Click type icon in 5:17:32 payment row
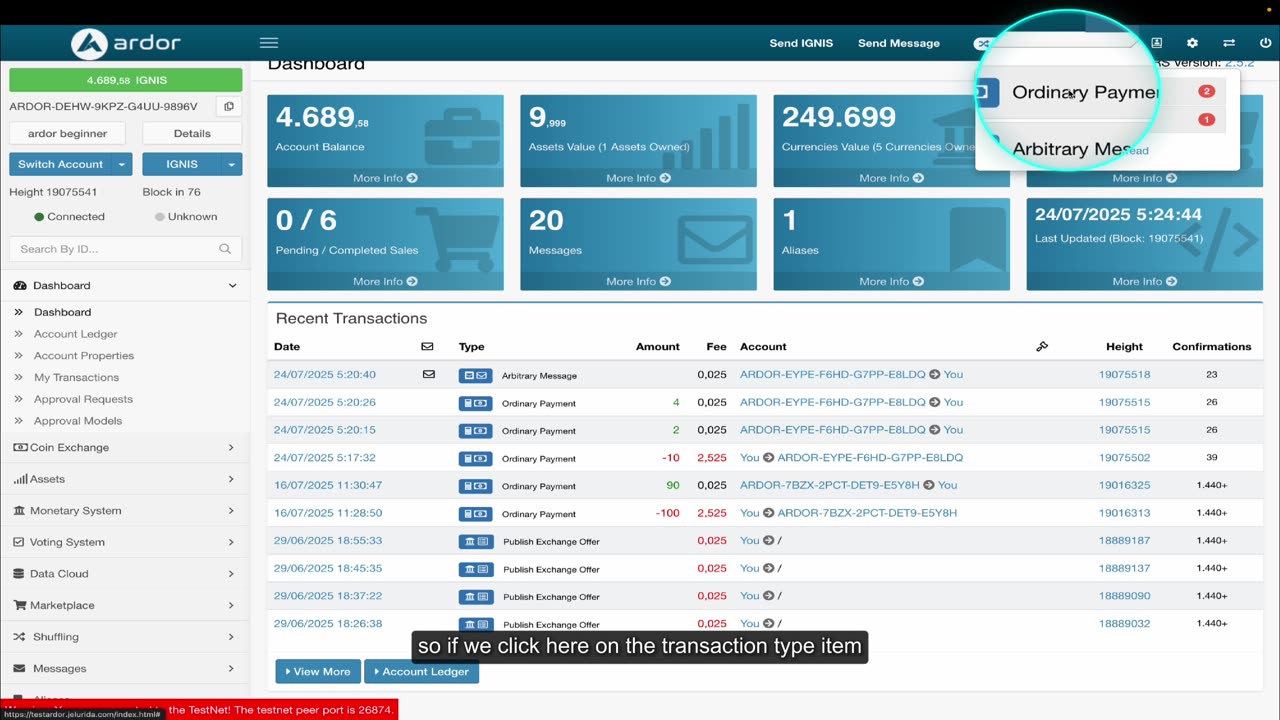 point(475,458)
